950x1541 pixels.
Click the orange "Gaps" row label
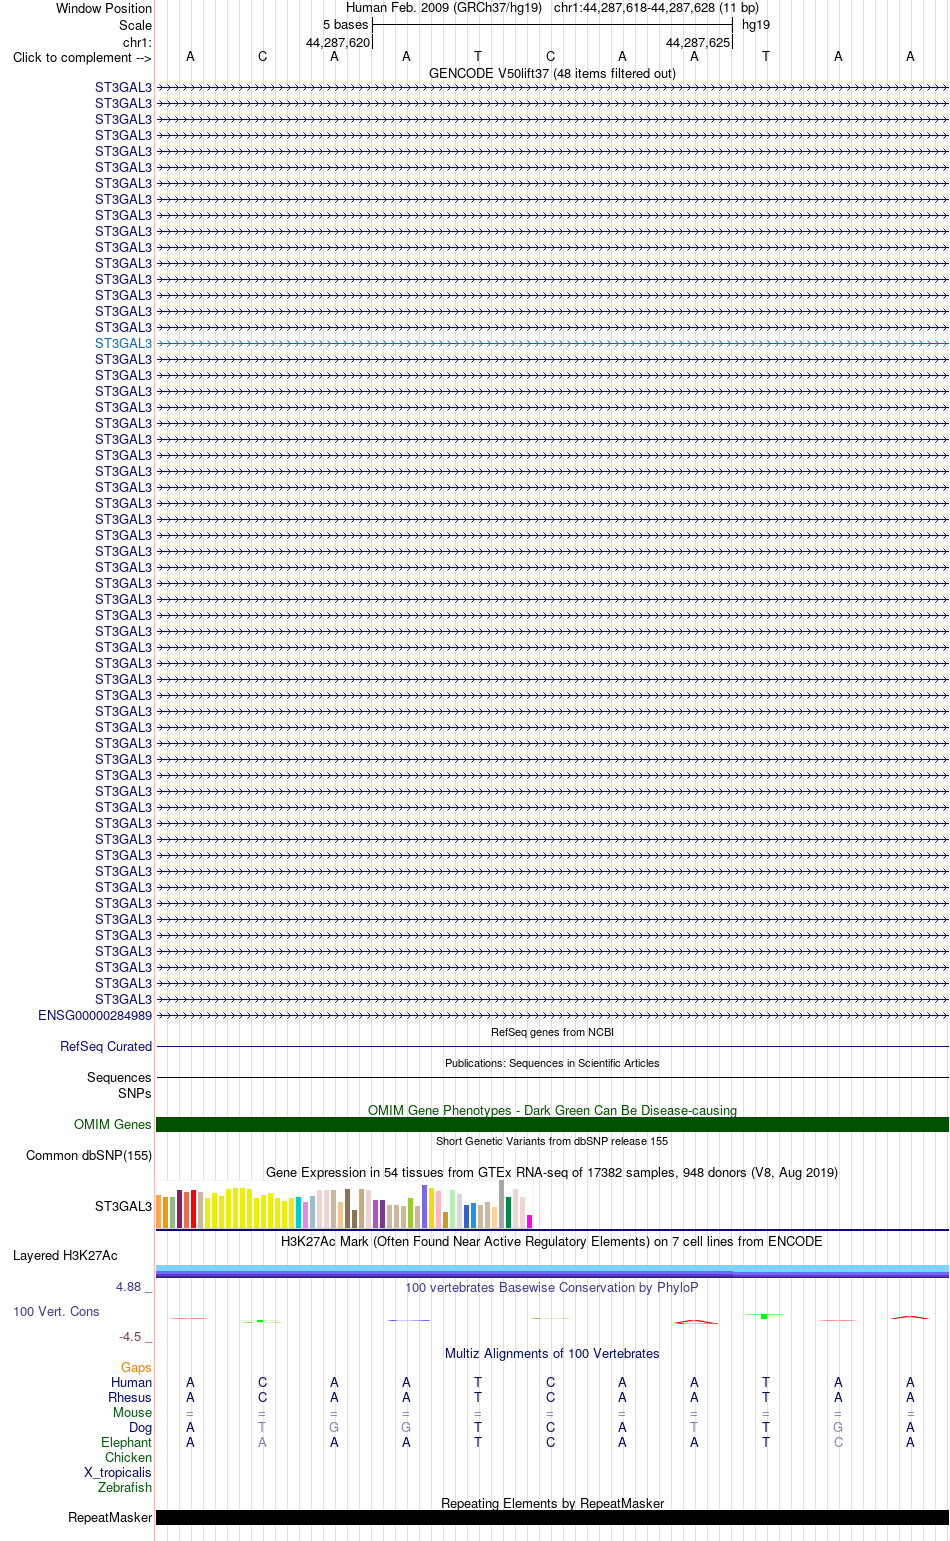(x=136, y=1367)
